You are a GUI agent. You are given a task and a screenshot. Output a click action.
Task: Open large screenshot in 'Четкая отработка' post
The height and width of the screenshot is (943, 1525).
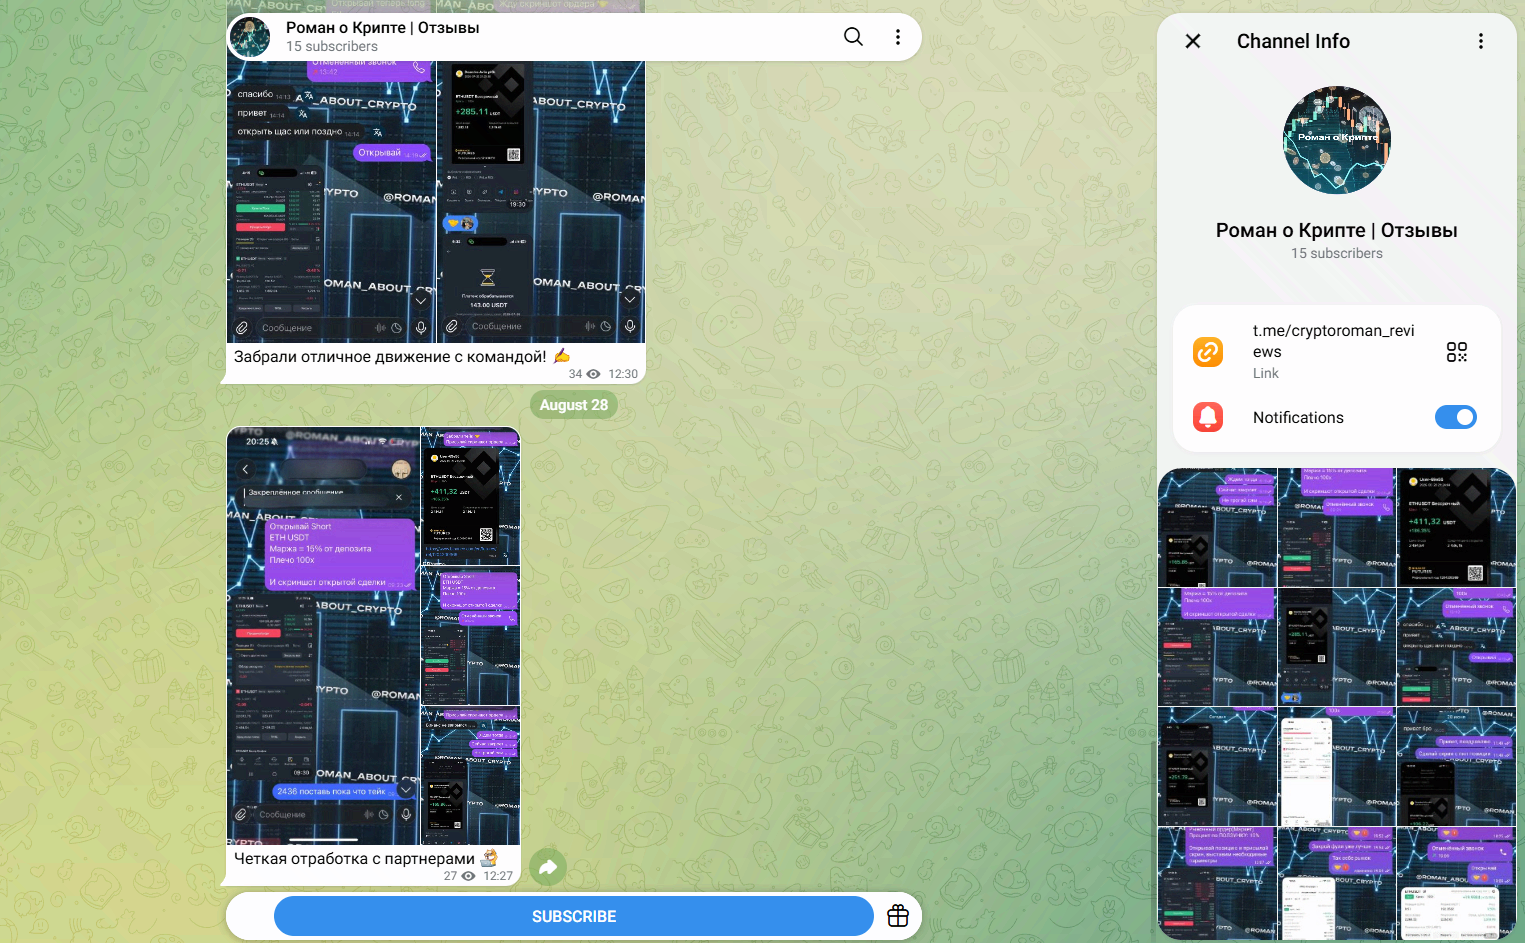[324, 636]
